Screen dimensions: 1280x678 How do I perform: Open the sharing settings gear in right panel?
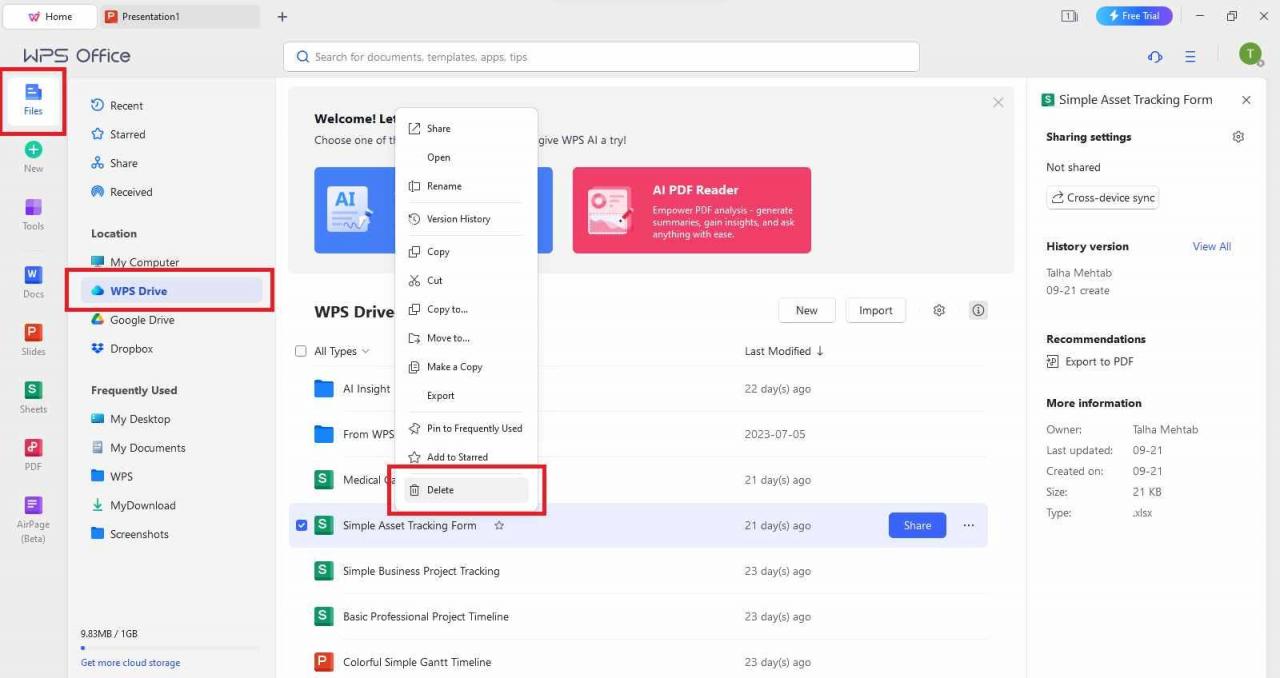[1238, 136]
